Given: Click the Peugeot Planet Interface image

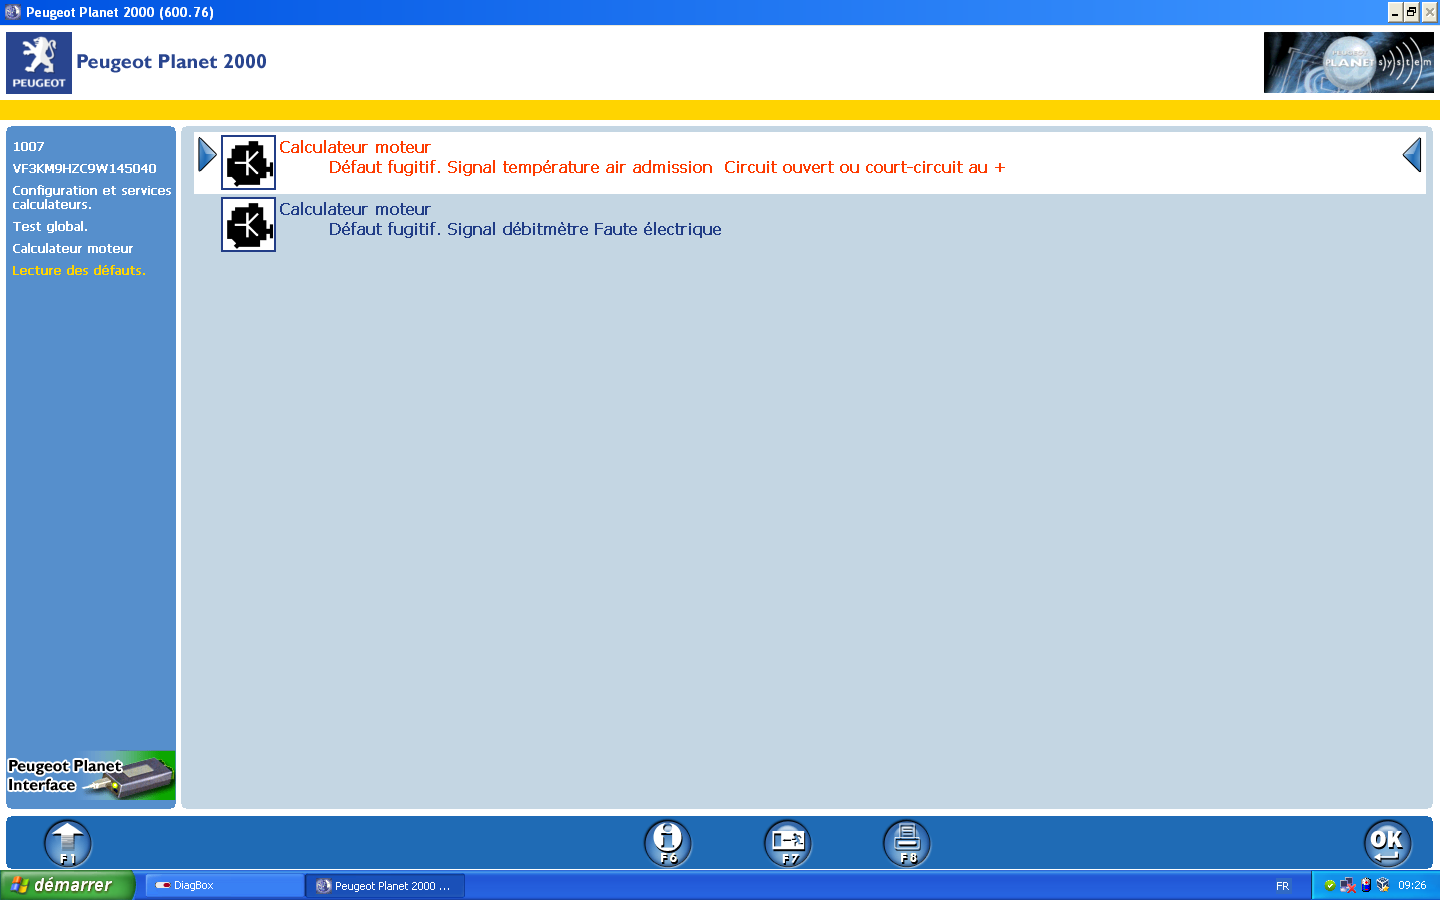Looking at the screenshot, I should coord(91,775).
